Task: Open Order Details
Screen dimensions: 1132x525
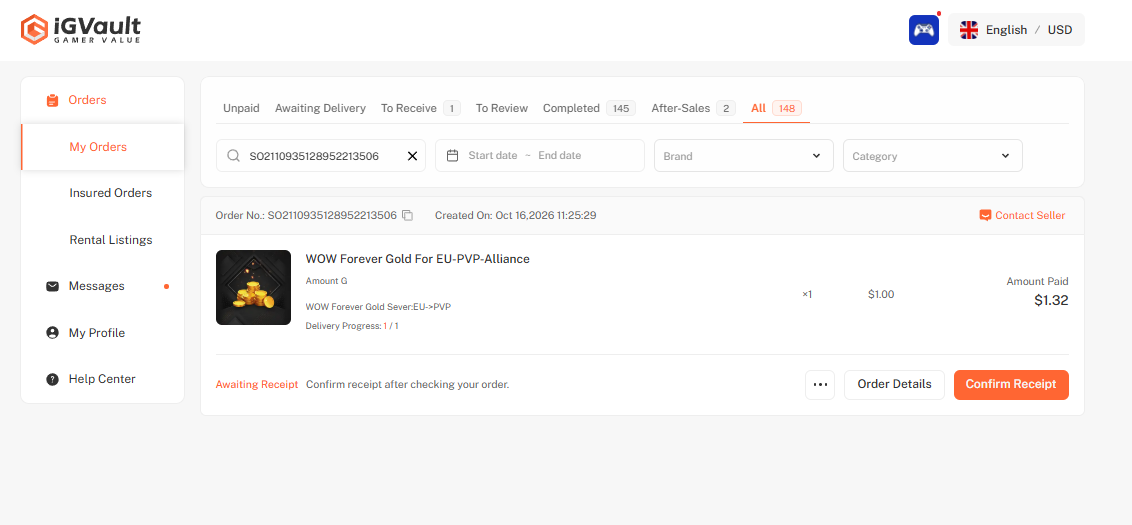Action: click(894, 384)
